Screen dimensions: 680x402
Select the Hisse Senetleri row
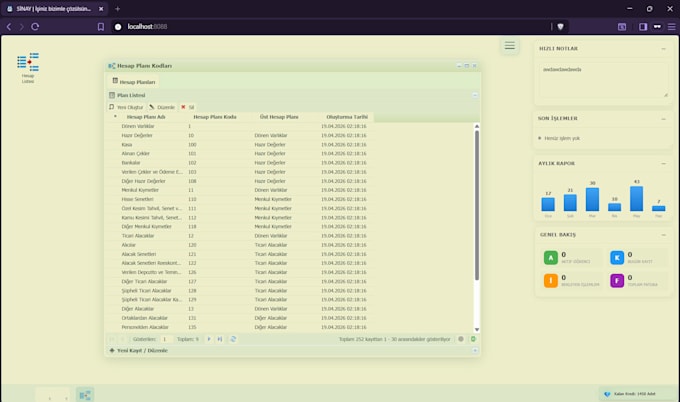239,199
